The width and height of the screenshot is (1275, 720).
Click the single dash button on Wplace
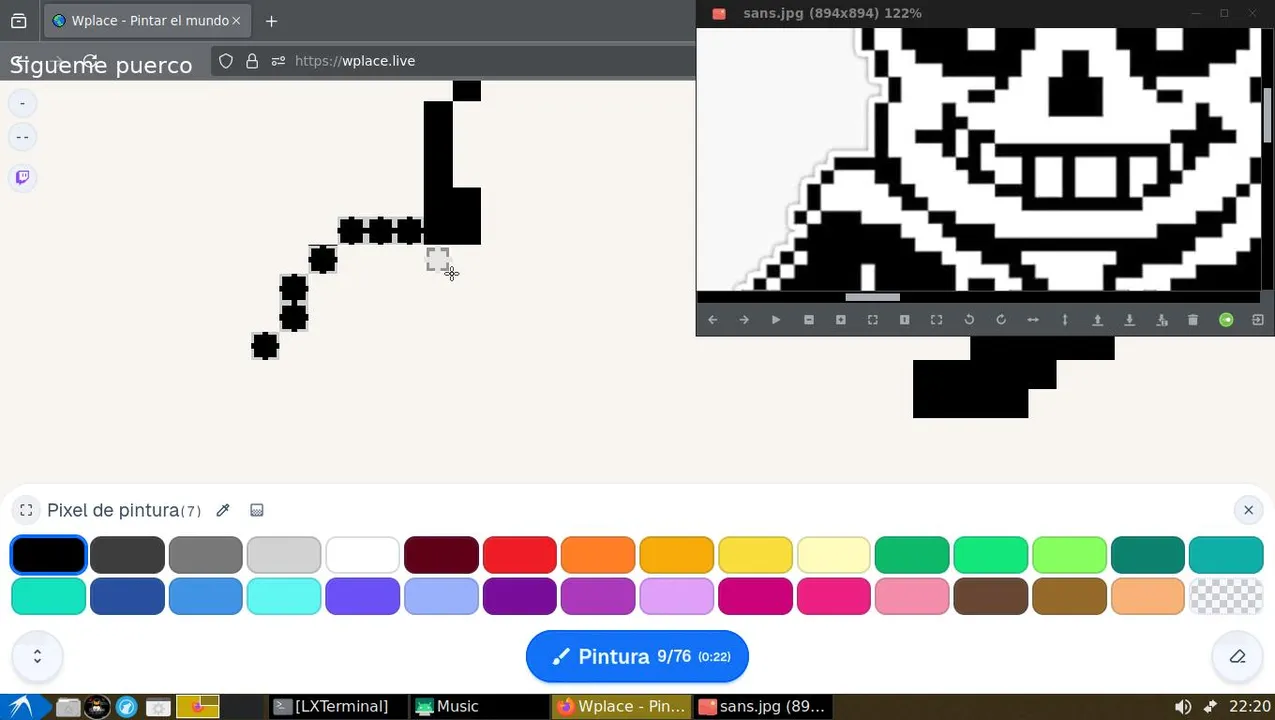point(22,103)
